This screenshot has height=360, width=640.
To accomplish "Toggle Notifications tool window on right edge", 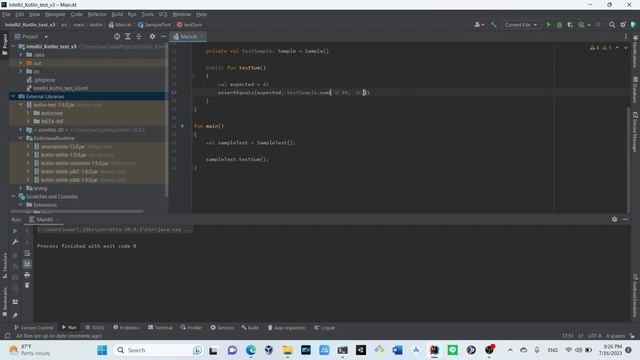I will (x=636, y=52).
